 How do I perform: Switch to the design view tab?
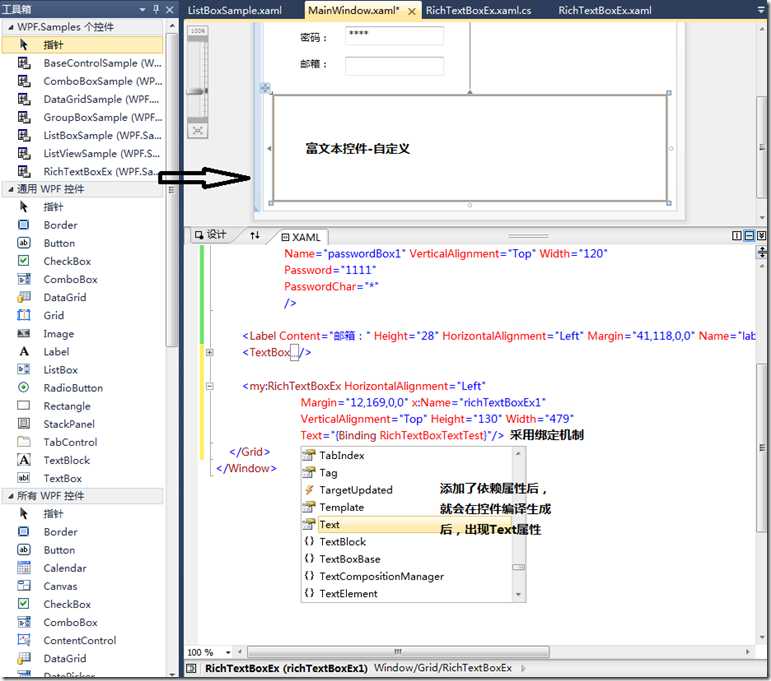click(211, 235)
